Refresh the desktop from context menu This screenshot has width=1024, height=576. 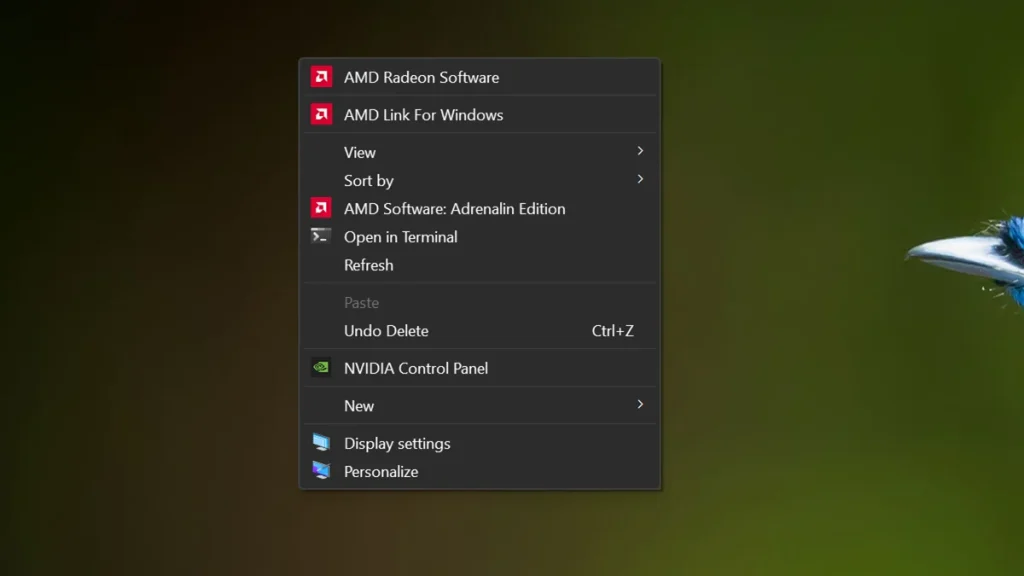[x=479, y=264]
